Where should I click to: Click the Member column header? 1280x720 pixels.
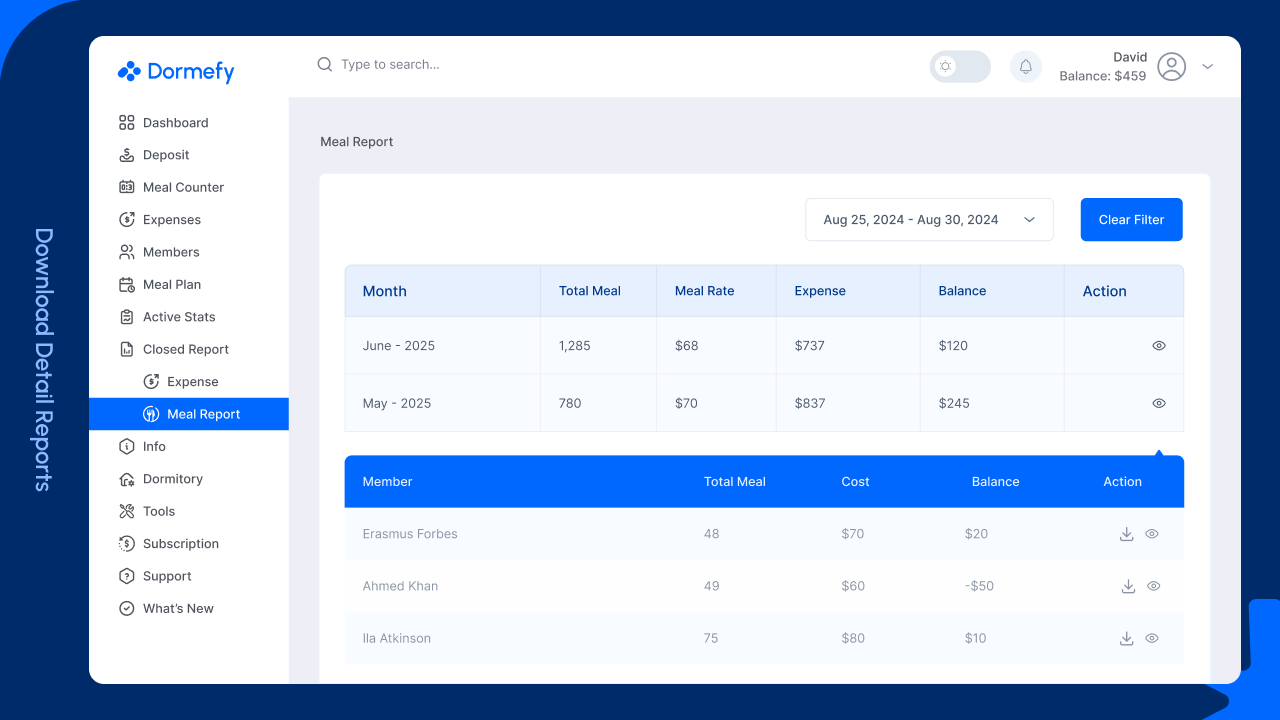[388, 482]
